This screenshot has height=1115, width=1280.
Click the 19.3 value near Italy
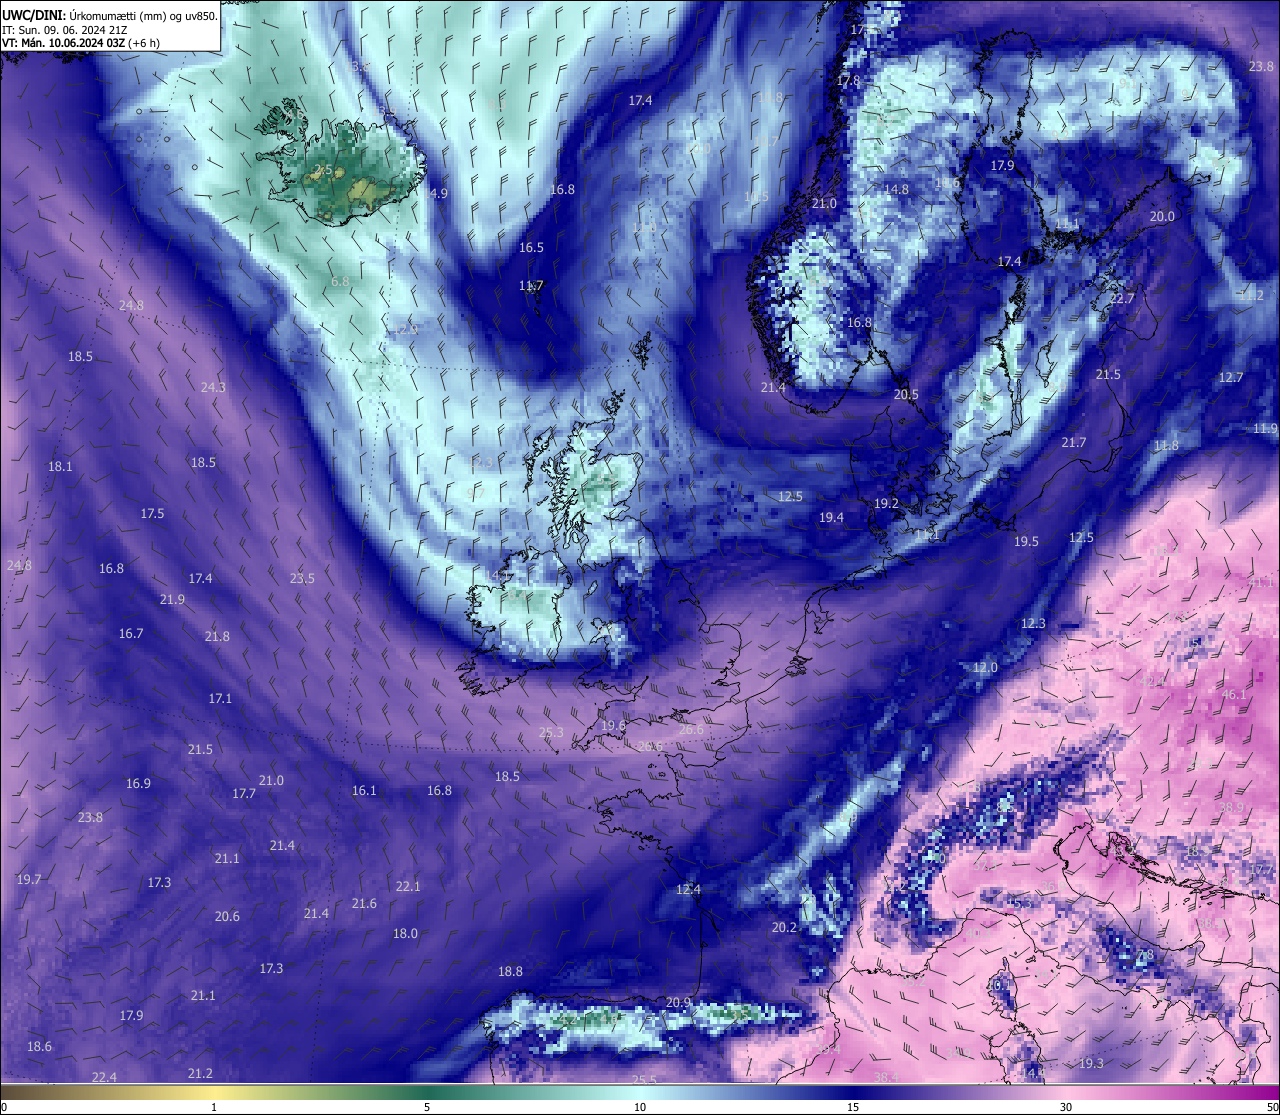[1091, 1063]
